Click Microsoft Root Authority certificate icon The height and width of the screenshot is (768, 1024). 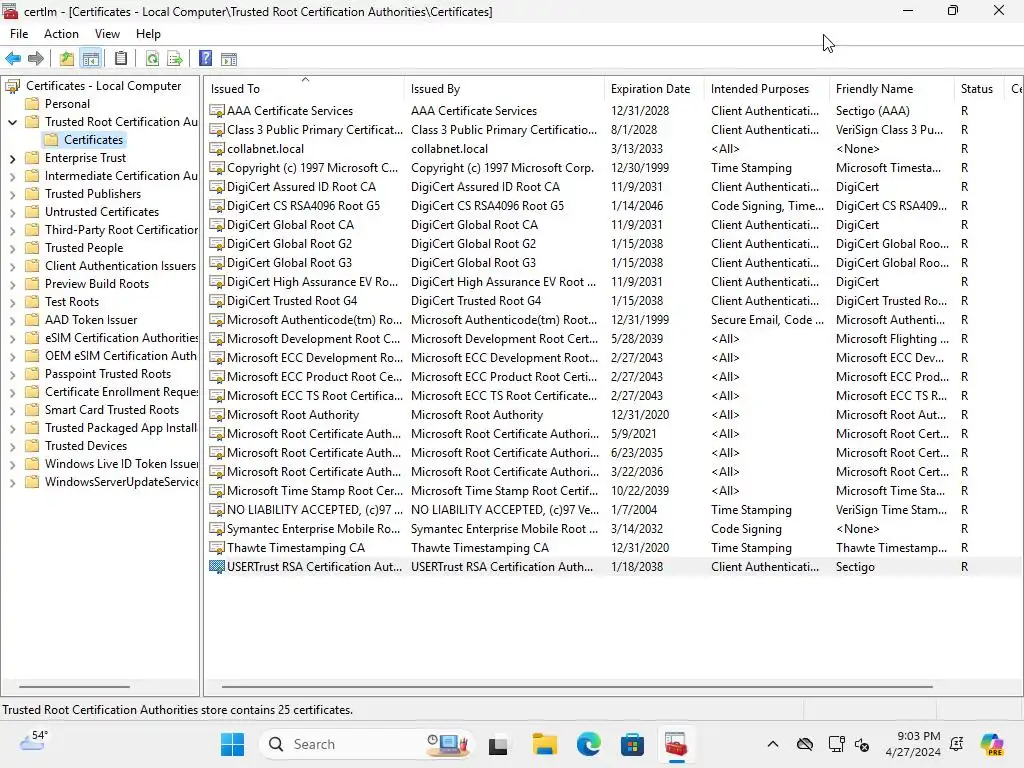(217, 415)
